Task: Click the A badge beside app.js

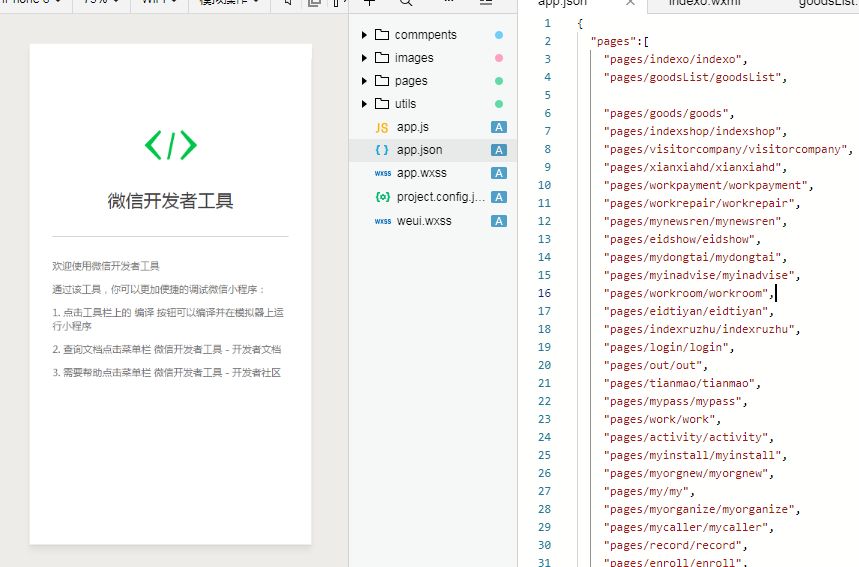Action: [x=499, y=127]
